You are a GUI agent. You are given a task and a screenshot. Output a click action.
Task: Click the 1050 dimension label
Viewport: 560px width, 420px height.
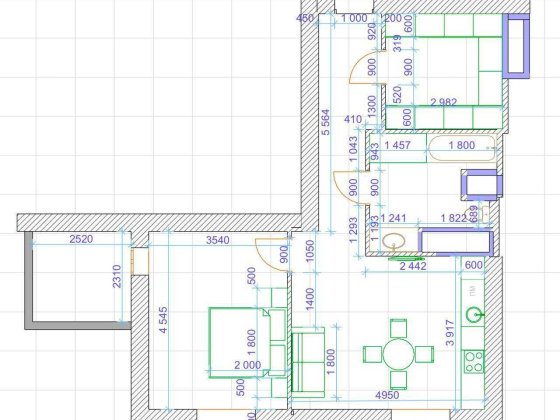[310, 250]
